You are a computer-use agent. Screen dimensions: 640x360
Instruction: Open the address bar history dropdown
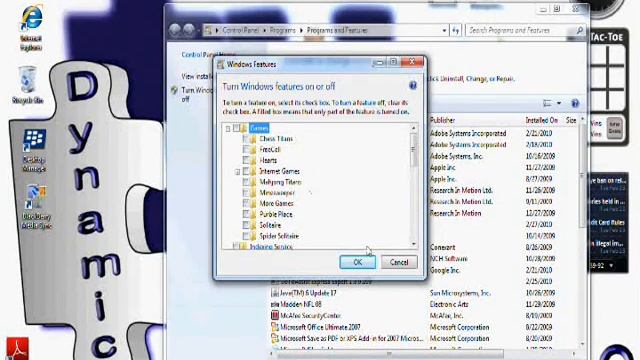[x=444, y=30]
